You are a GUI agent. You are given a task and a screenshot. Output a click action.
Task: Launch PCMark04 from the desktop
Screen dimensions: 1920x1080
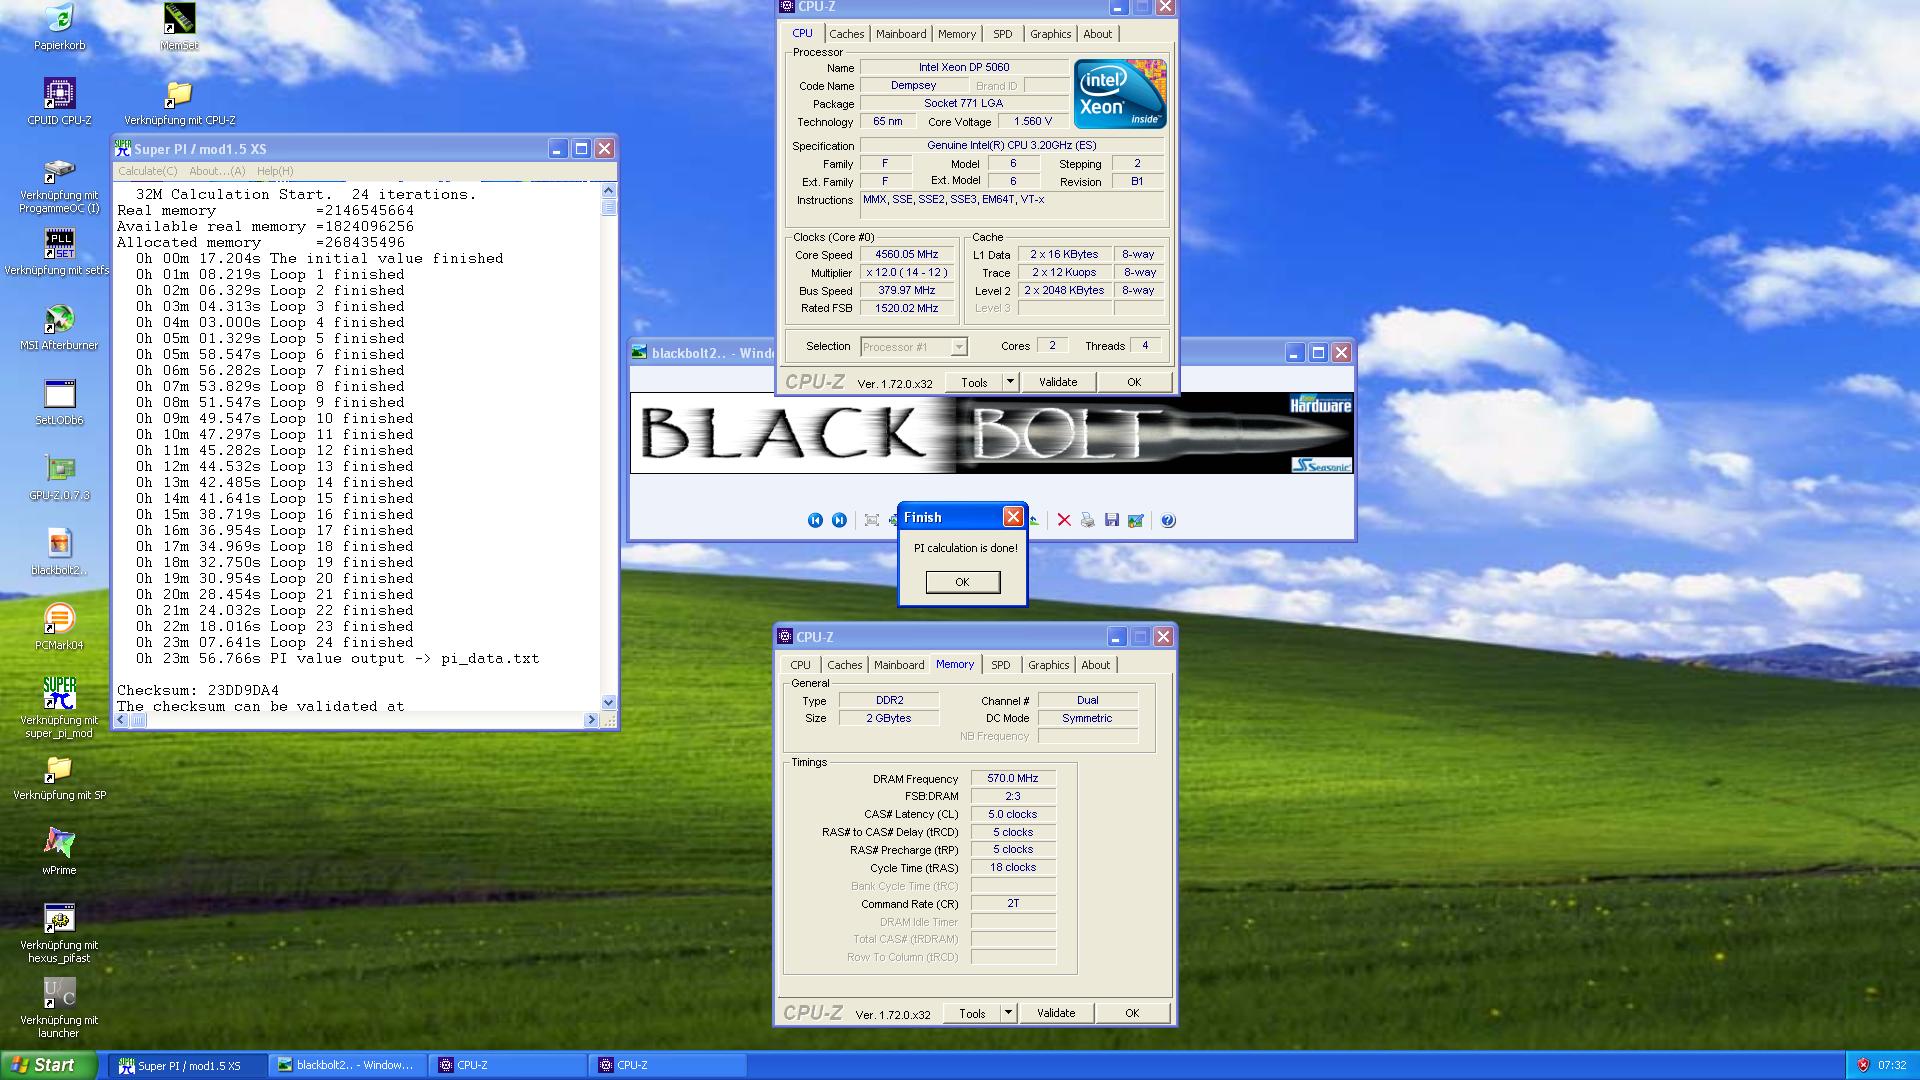[59, 627]
